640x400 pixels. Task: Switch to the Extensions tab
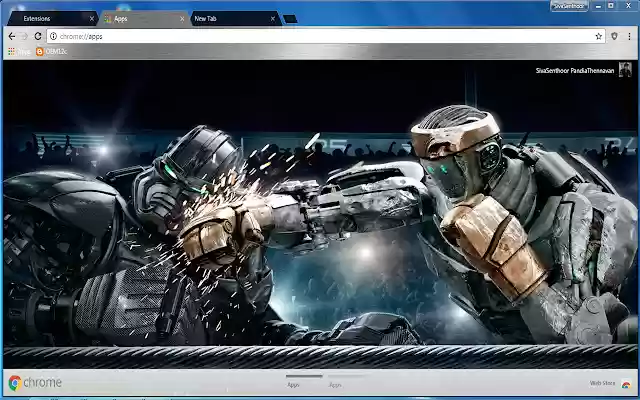(52, 19)
